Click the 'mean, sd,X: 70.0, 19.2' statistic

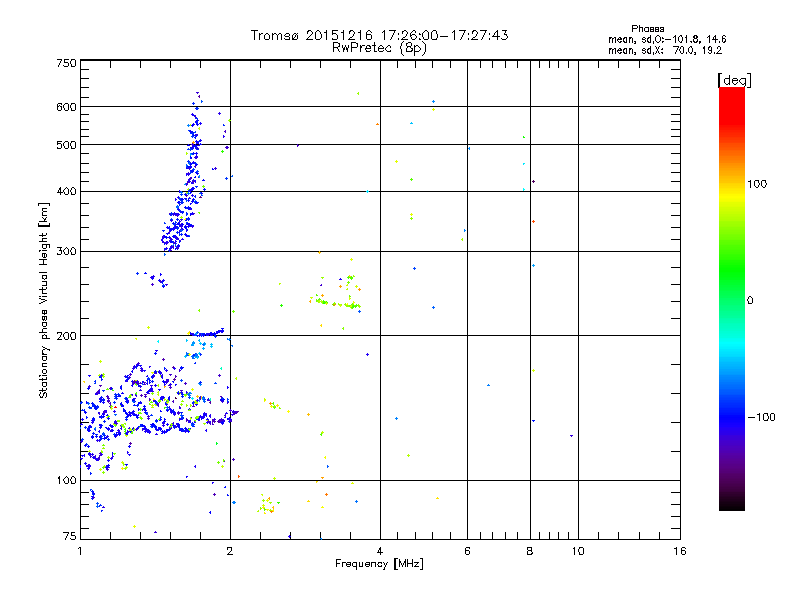click(x=665, y=50)
